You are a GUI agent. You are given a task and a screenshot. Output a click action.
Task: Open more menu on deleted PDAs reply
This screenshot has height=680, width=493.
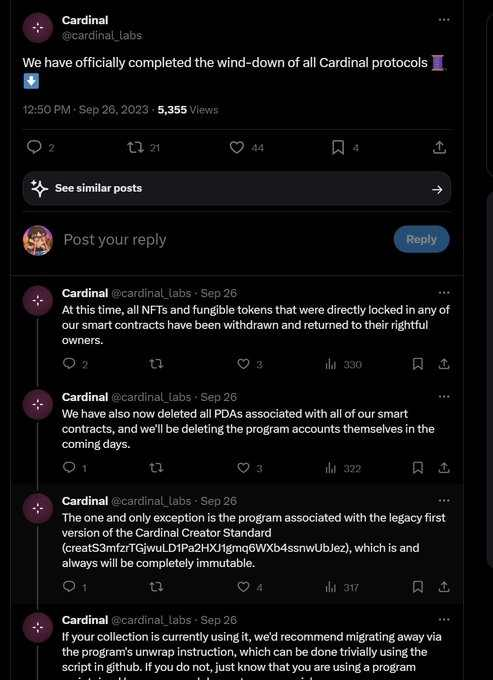(x=444, y=397)
